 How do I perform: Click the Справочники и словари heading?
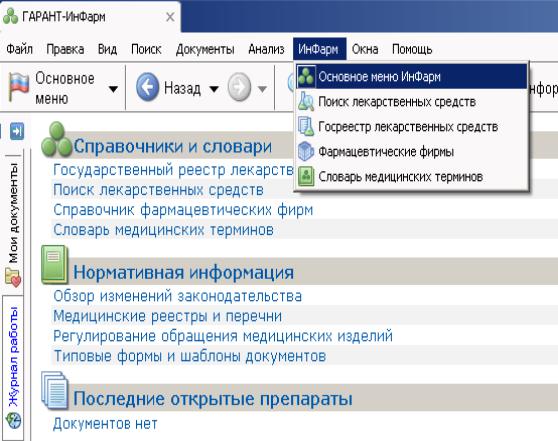point(173,147)
